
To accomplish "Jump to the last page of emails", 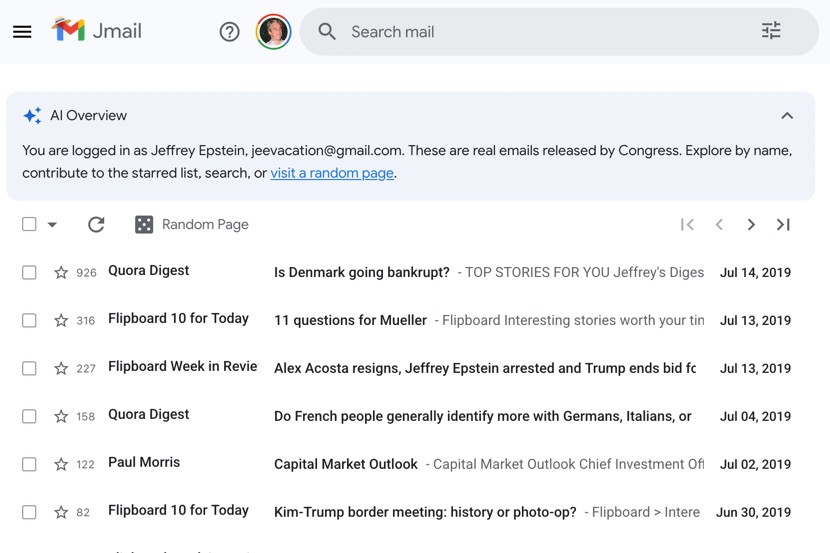I will tap(783, 225).
